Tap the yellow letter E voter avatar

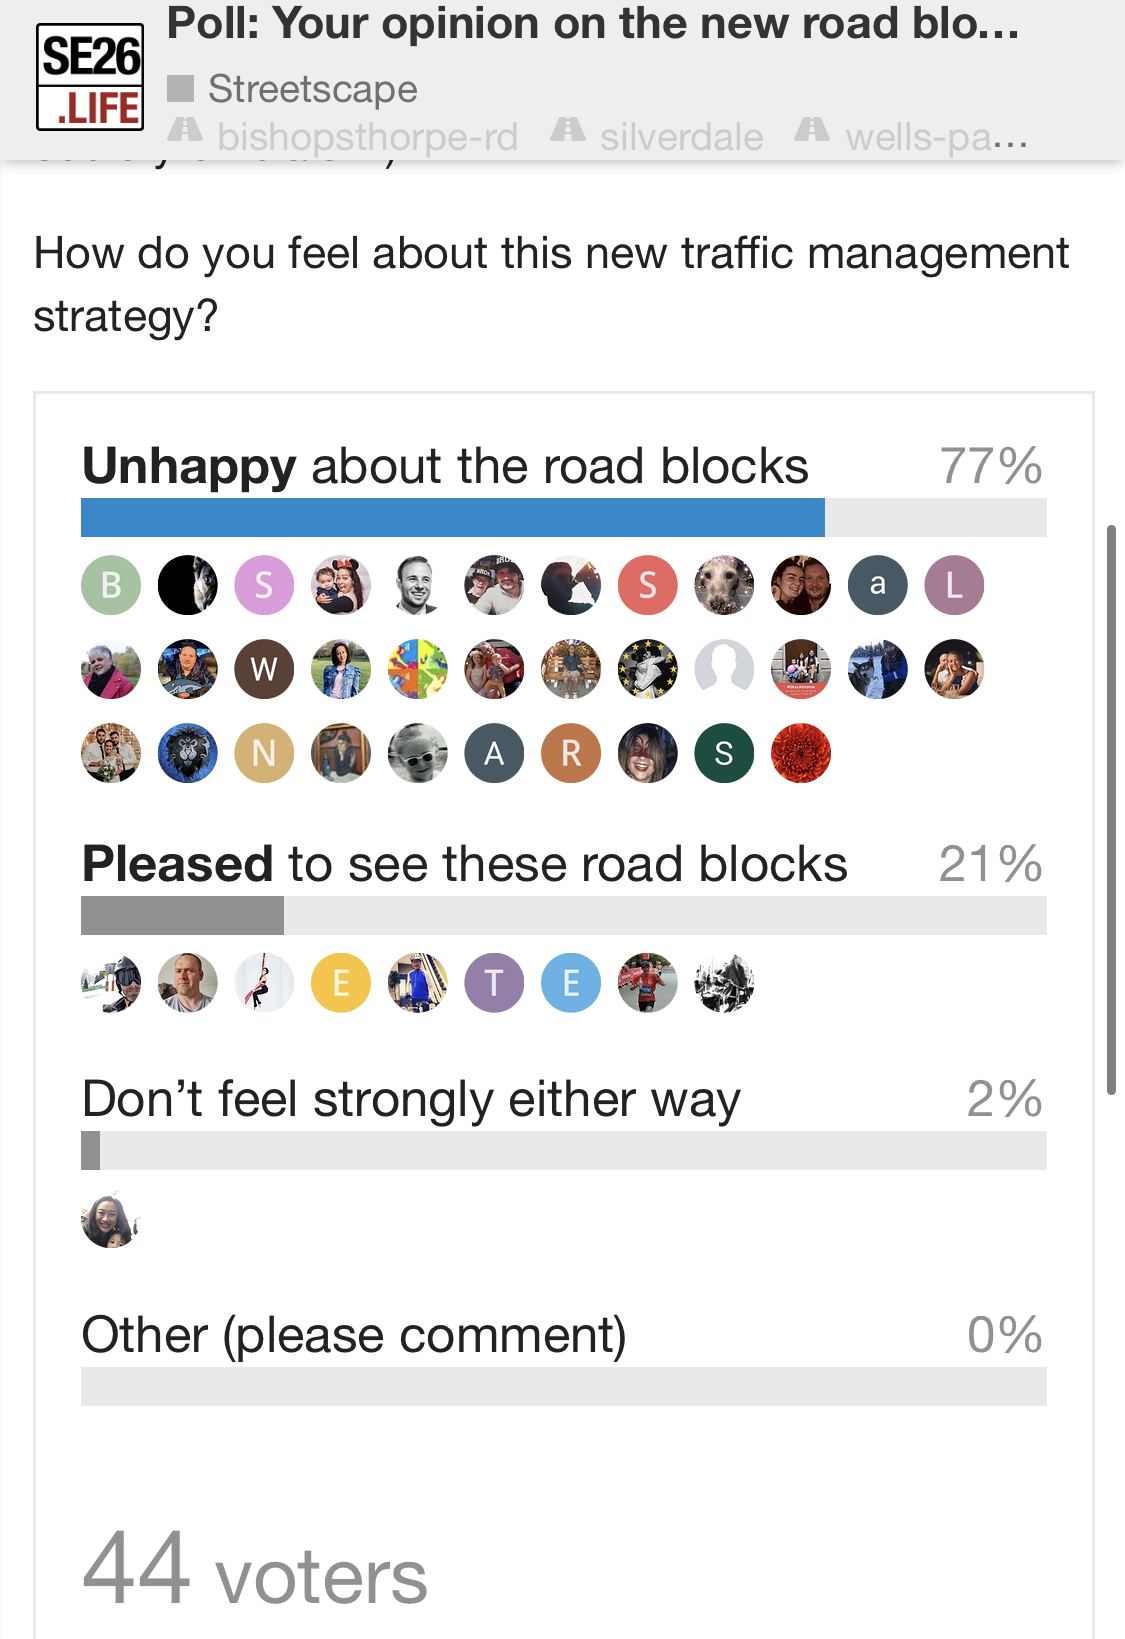point(341,983)
